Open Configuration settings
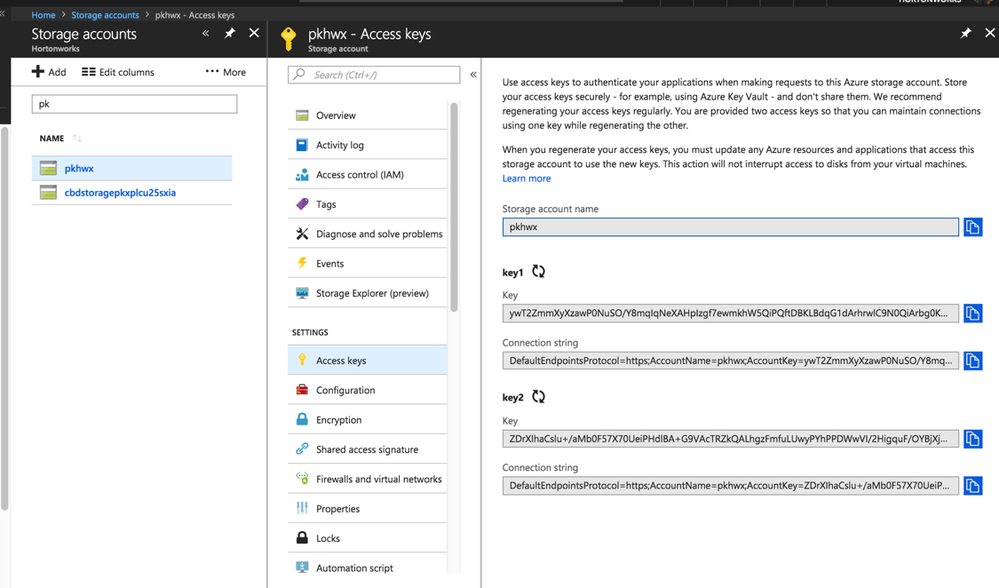This screenshot has width=999, height=588. 368,390
